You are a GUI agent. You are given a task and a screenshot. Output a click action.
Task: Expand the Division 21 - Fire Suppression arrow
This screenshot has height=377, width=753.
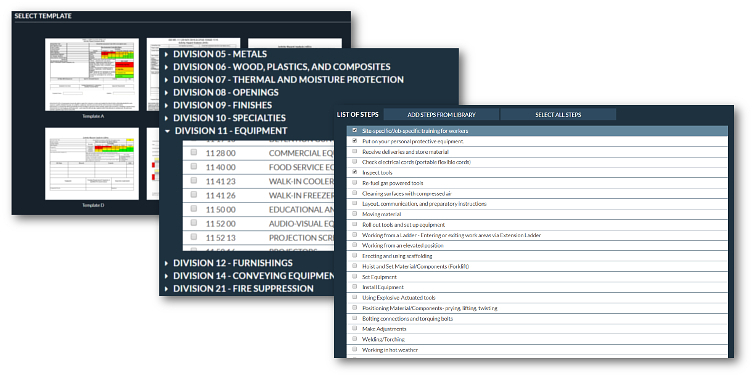pyautogui.click(x=166, y=289)
